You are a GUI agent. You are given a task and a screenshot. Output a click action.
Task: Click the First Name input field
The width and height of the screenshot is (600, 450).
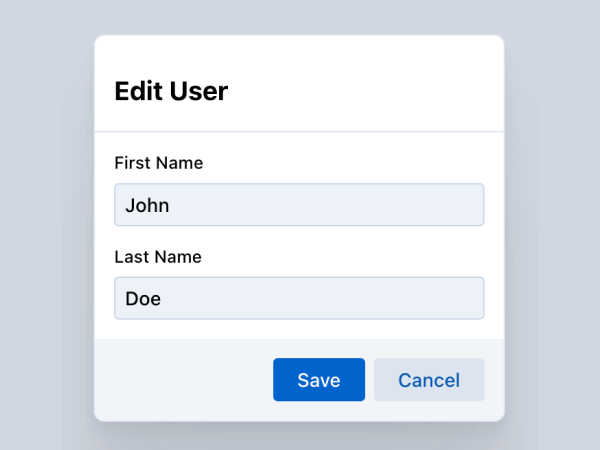(300, 205)
